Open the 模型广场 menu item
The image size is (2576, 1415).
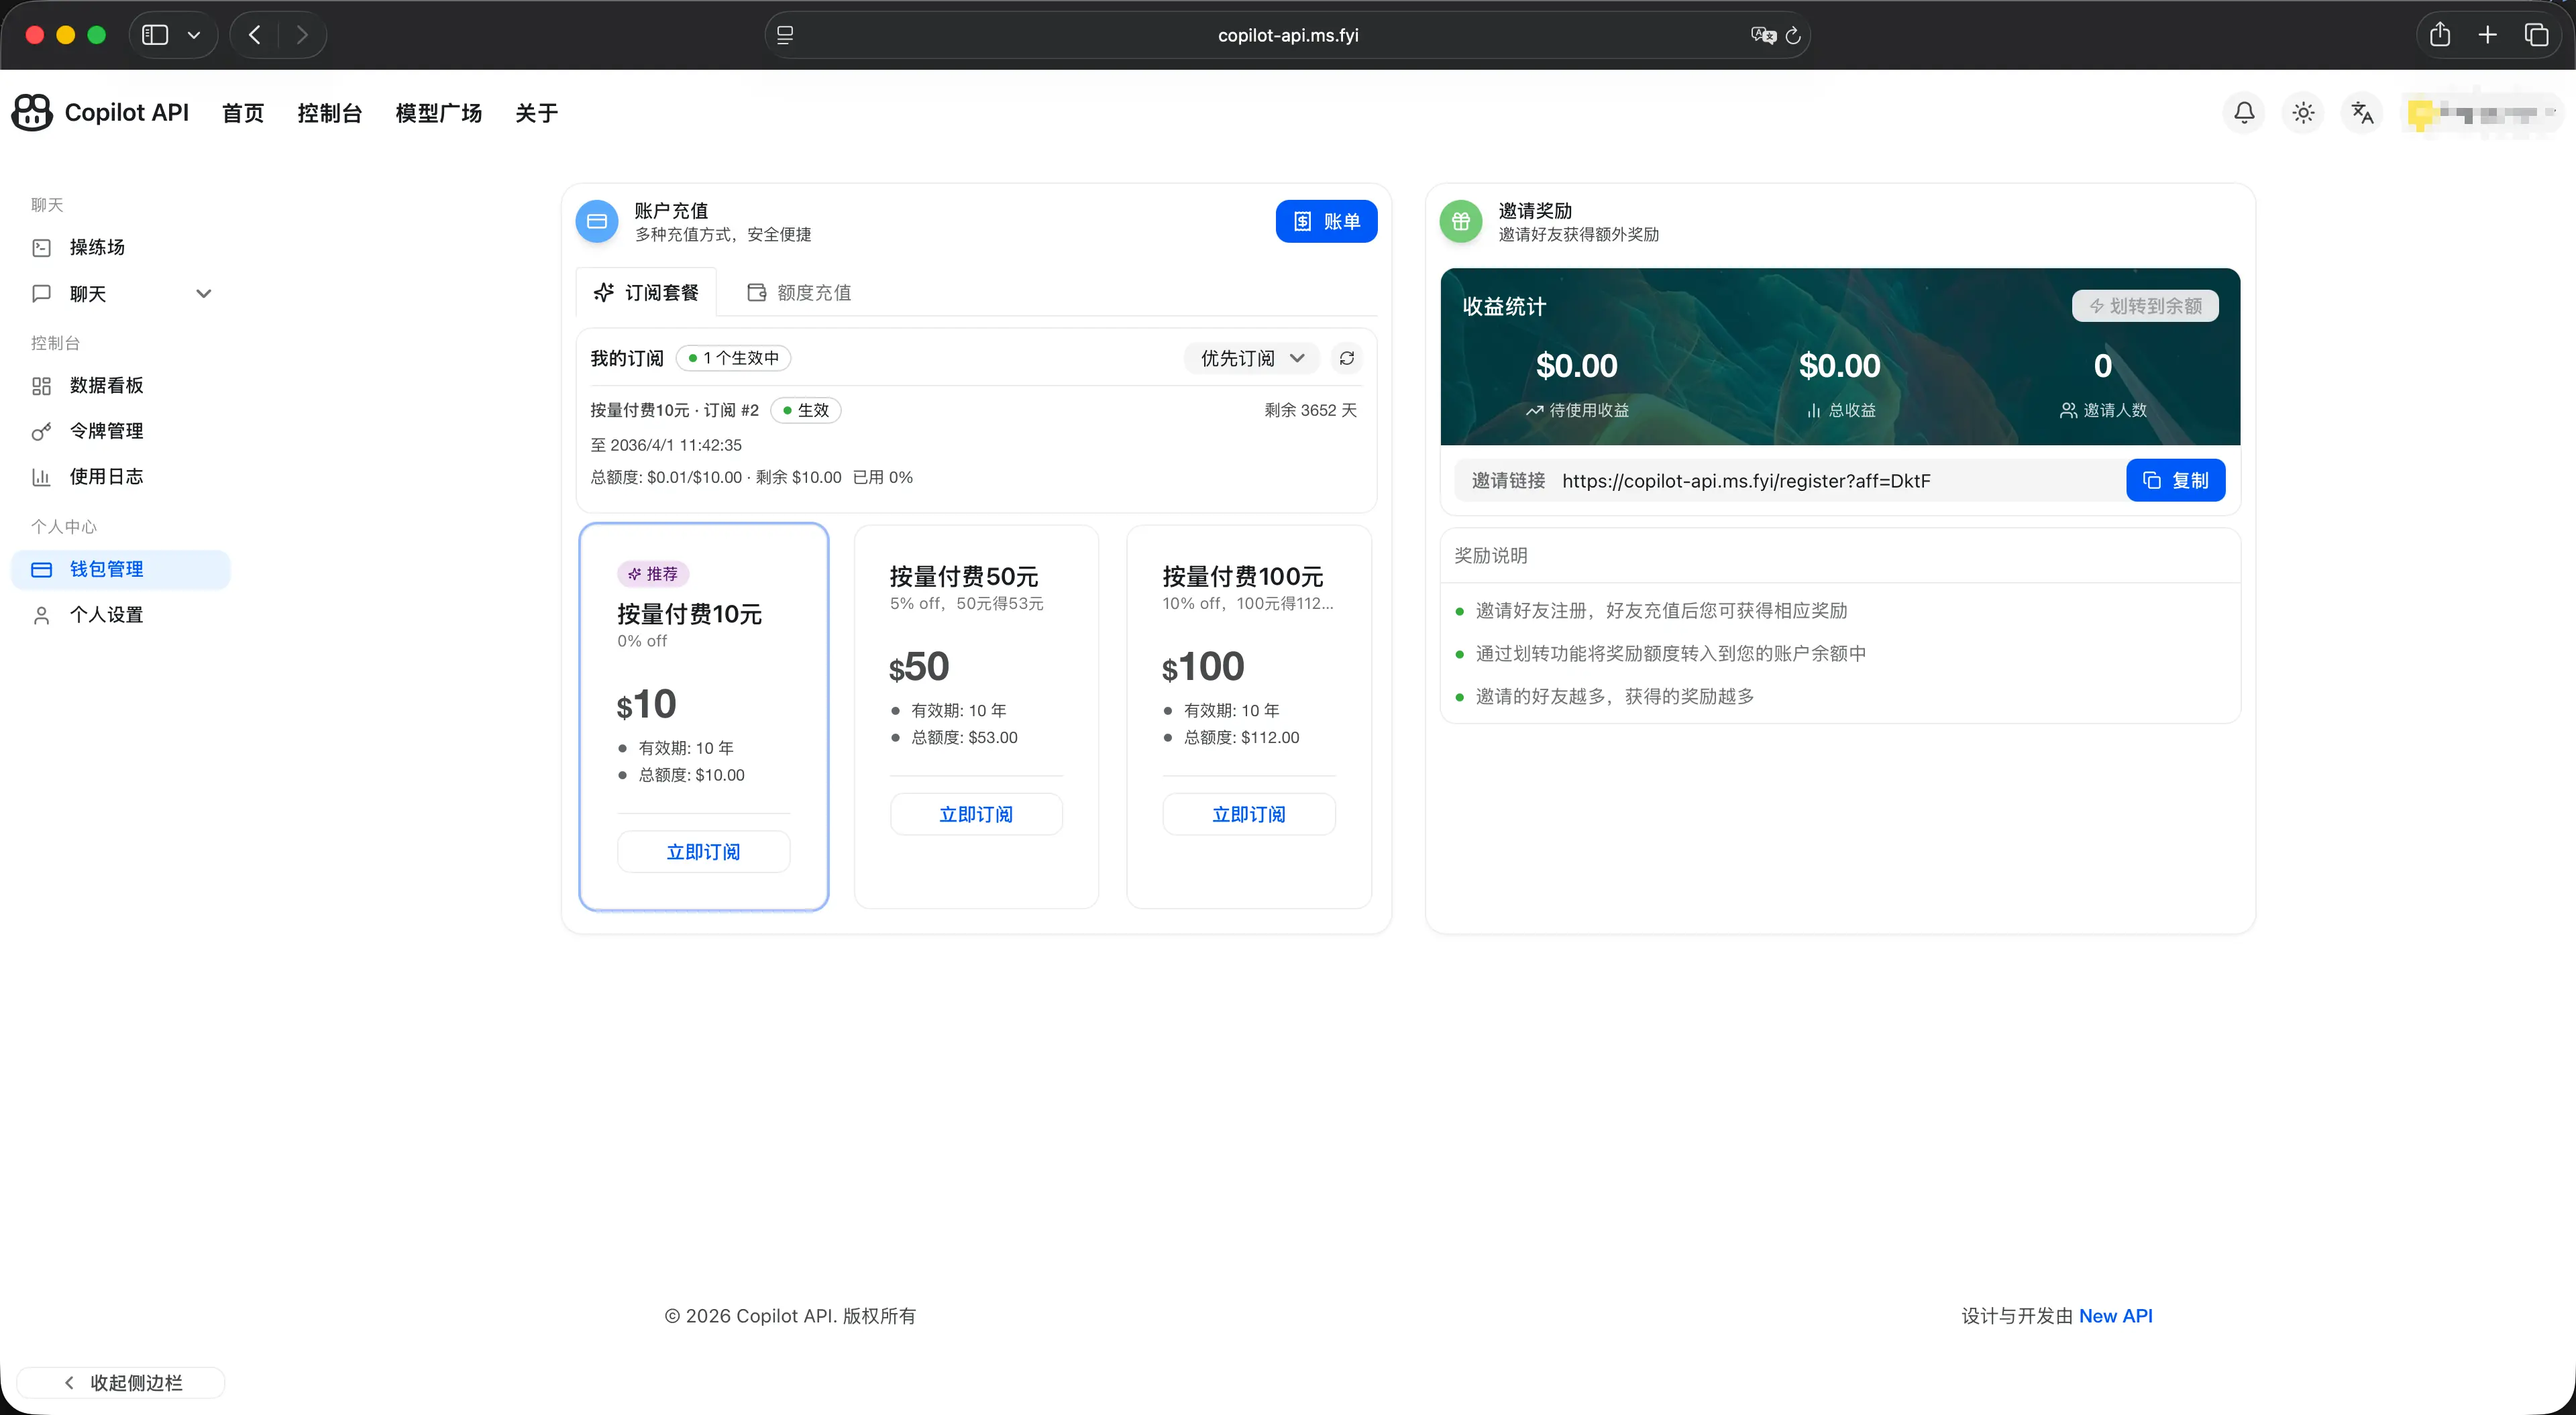coord(438,113)
